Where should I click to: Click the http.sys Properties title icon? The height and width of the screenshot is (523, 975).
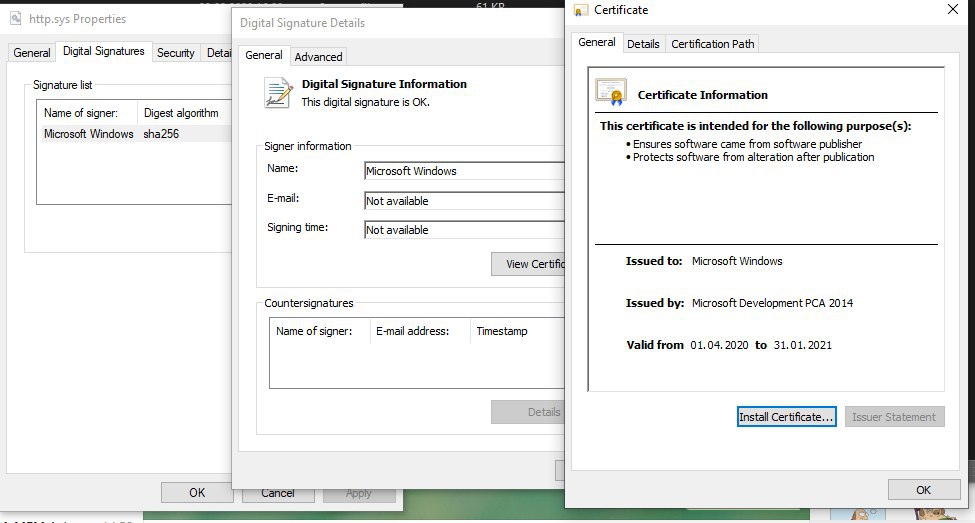[x=16, y=19]
